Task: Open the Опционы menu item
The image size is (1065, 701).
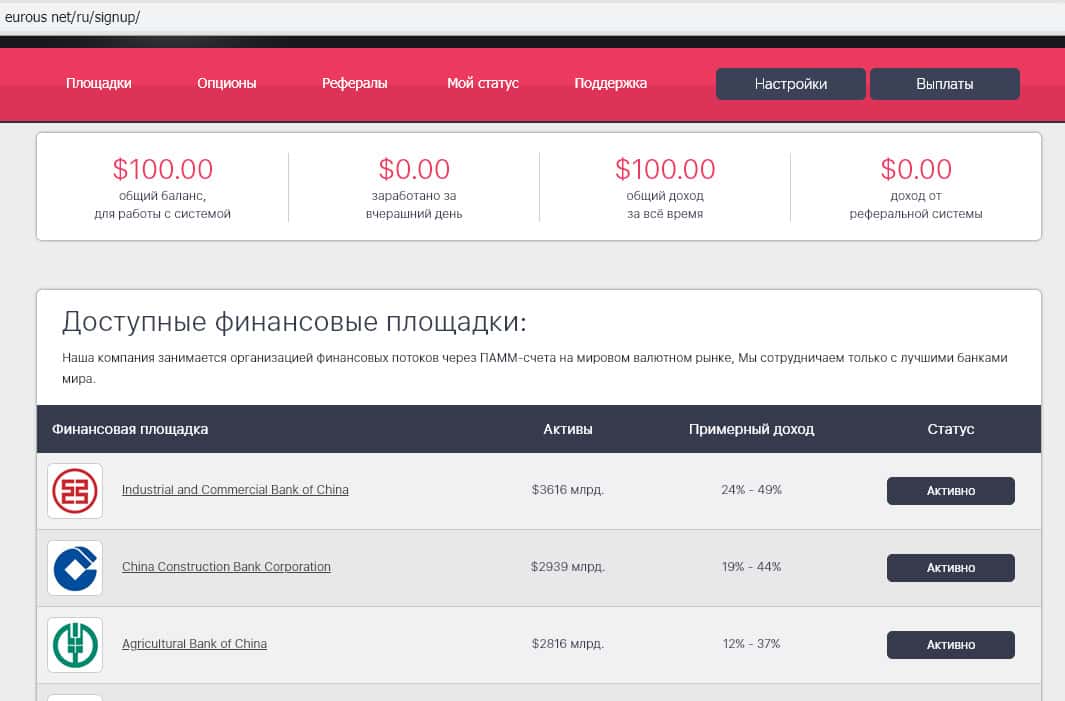Action: pos(227,84)
